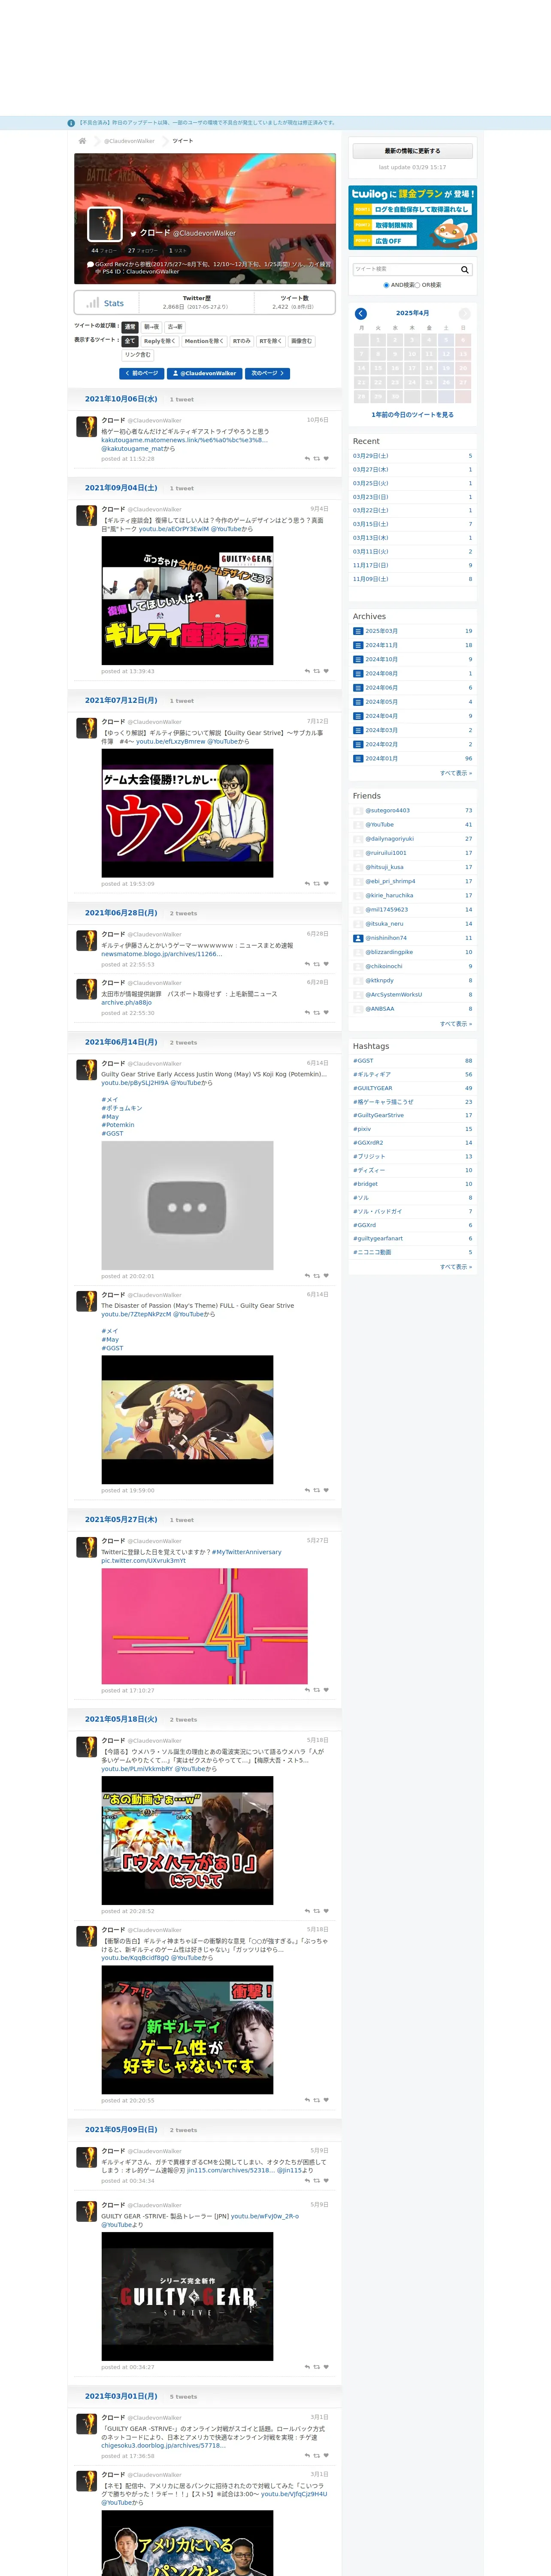Click #MyTwitterAnniversary hashtag in tweet
551x2576 pixels.
pyautogui.click(x=246, y=1552)
